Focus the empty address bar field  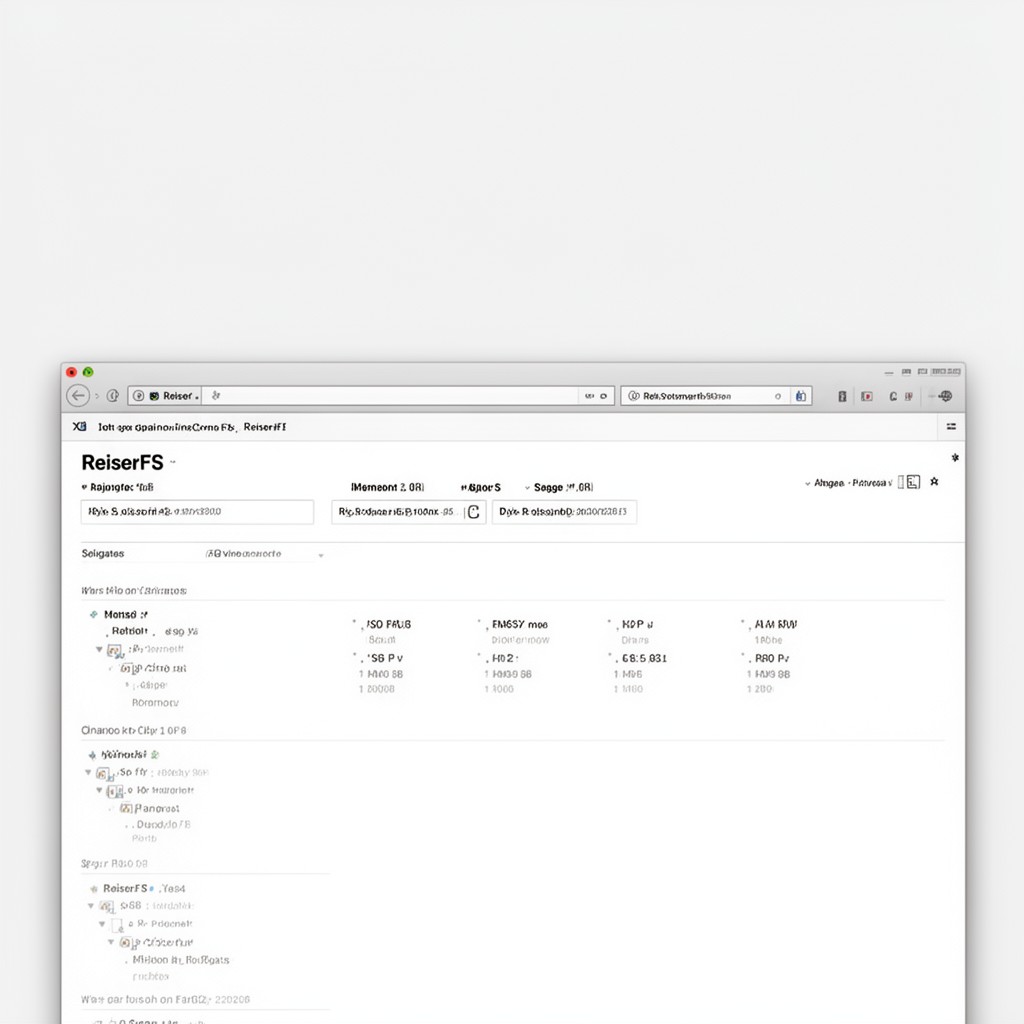[x=392, y=396]
